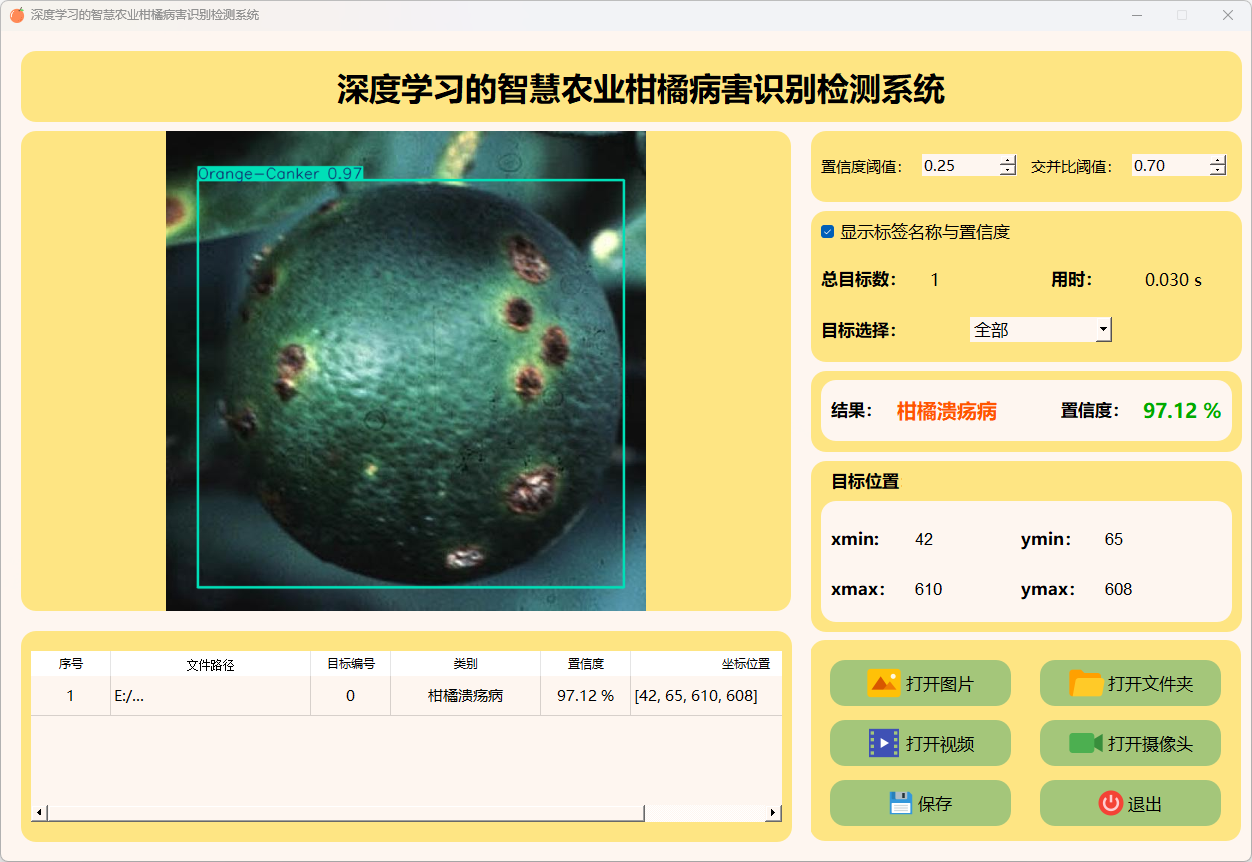Uncheck 显示标签名称与置信度 checkbox

click(828, 232)
